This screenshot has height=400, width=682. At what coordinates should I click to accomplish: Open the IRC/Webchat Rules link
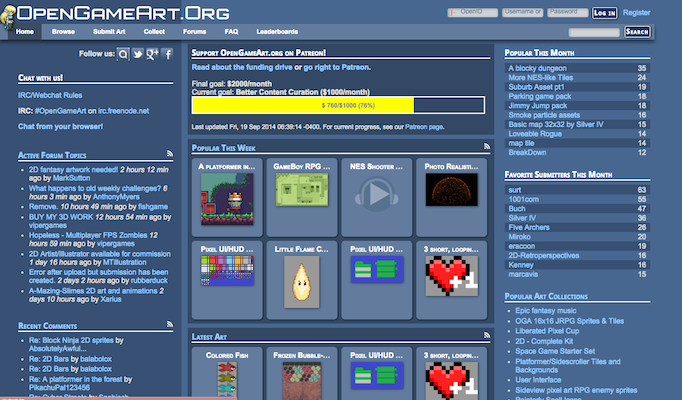click(x=50, y=95)
